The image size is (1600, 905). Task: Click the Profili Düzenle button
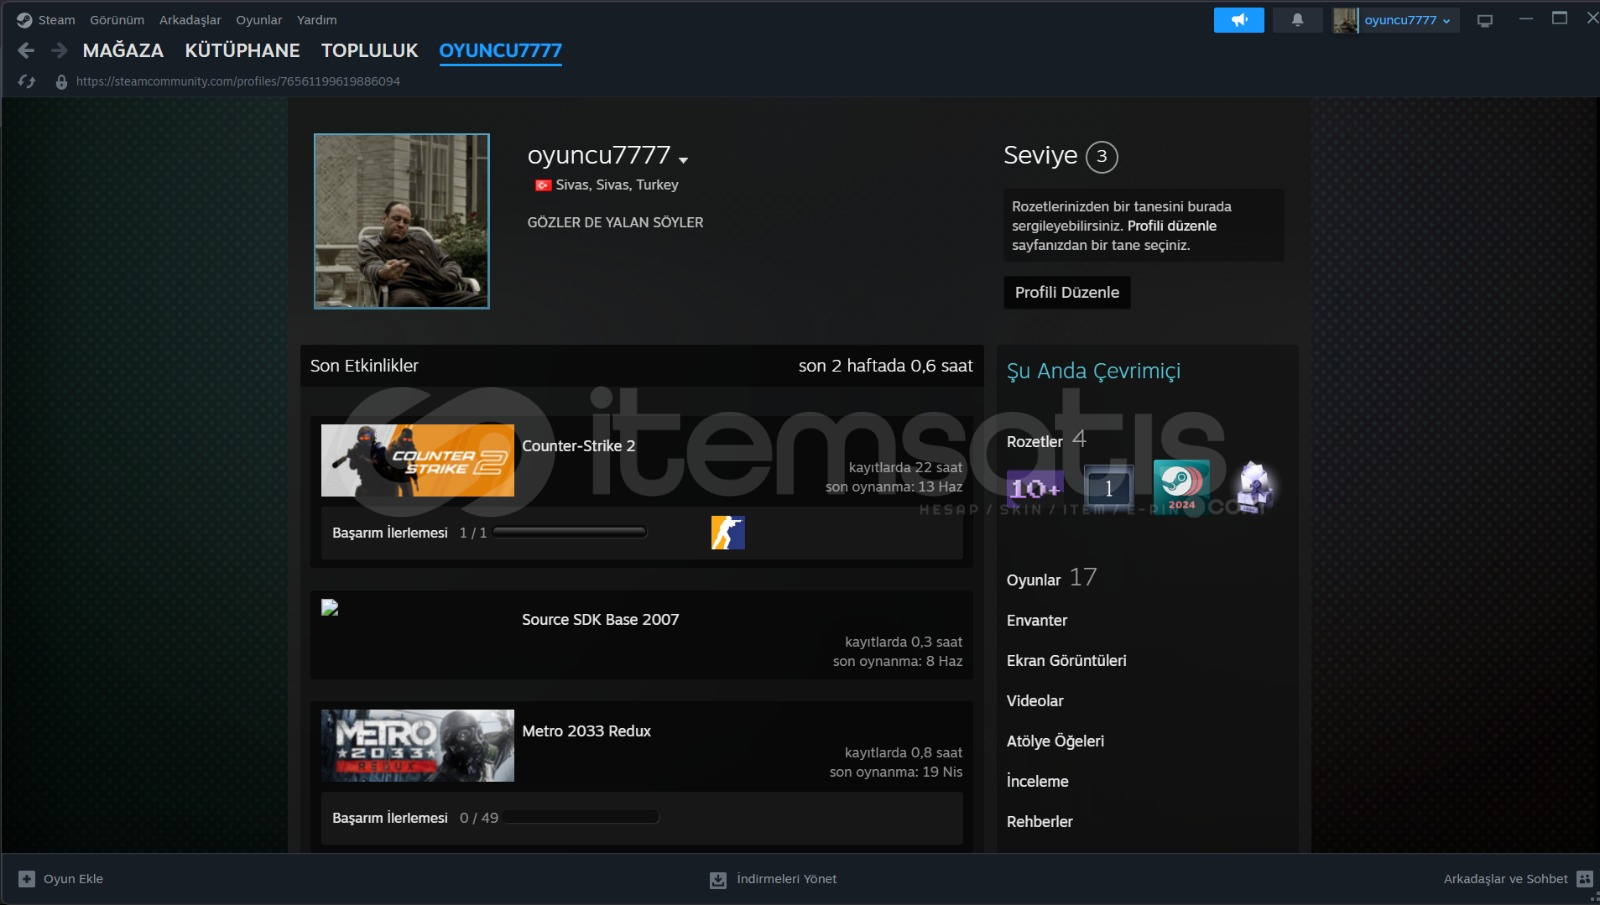point(1067,292)
